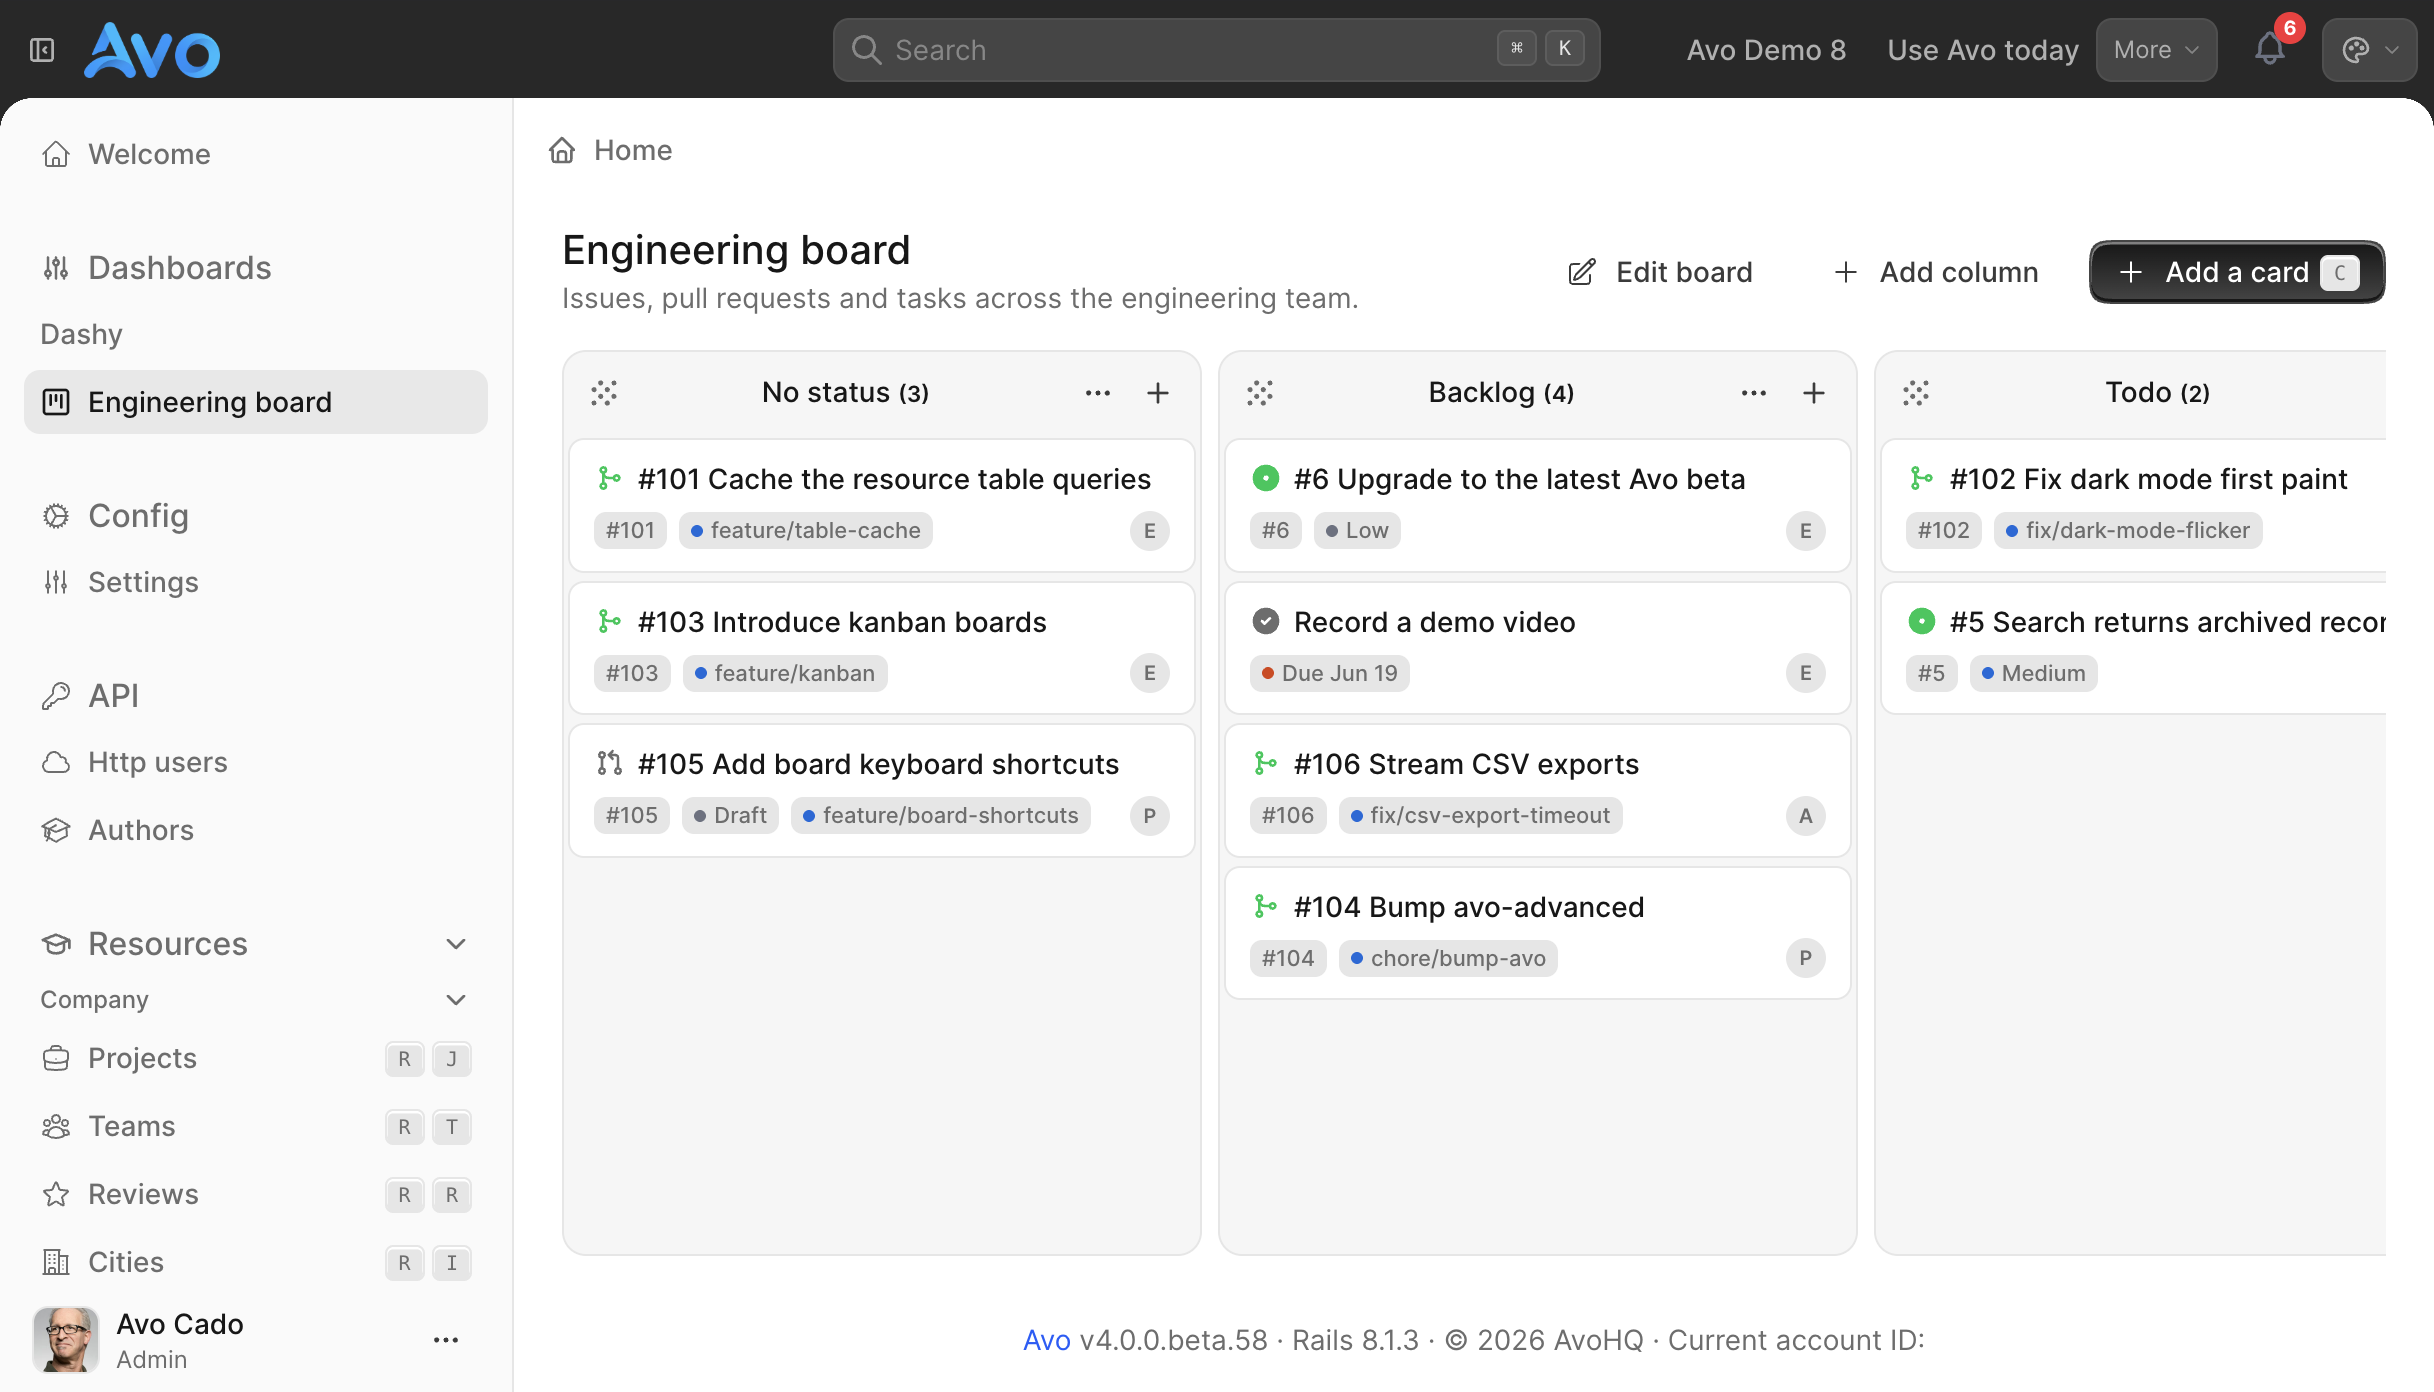Grab the Backlog column drag handle
Screen dimensions: 2434x1392
[1260, 393]
